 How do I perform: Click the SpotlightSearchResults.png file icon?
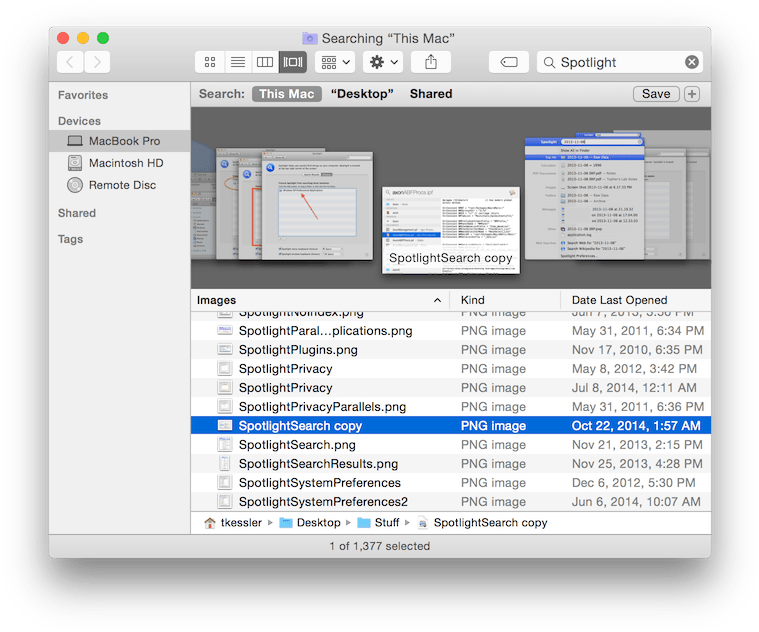225,463
